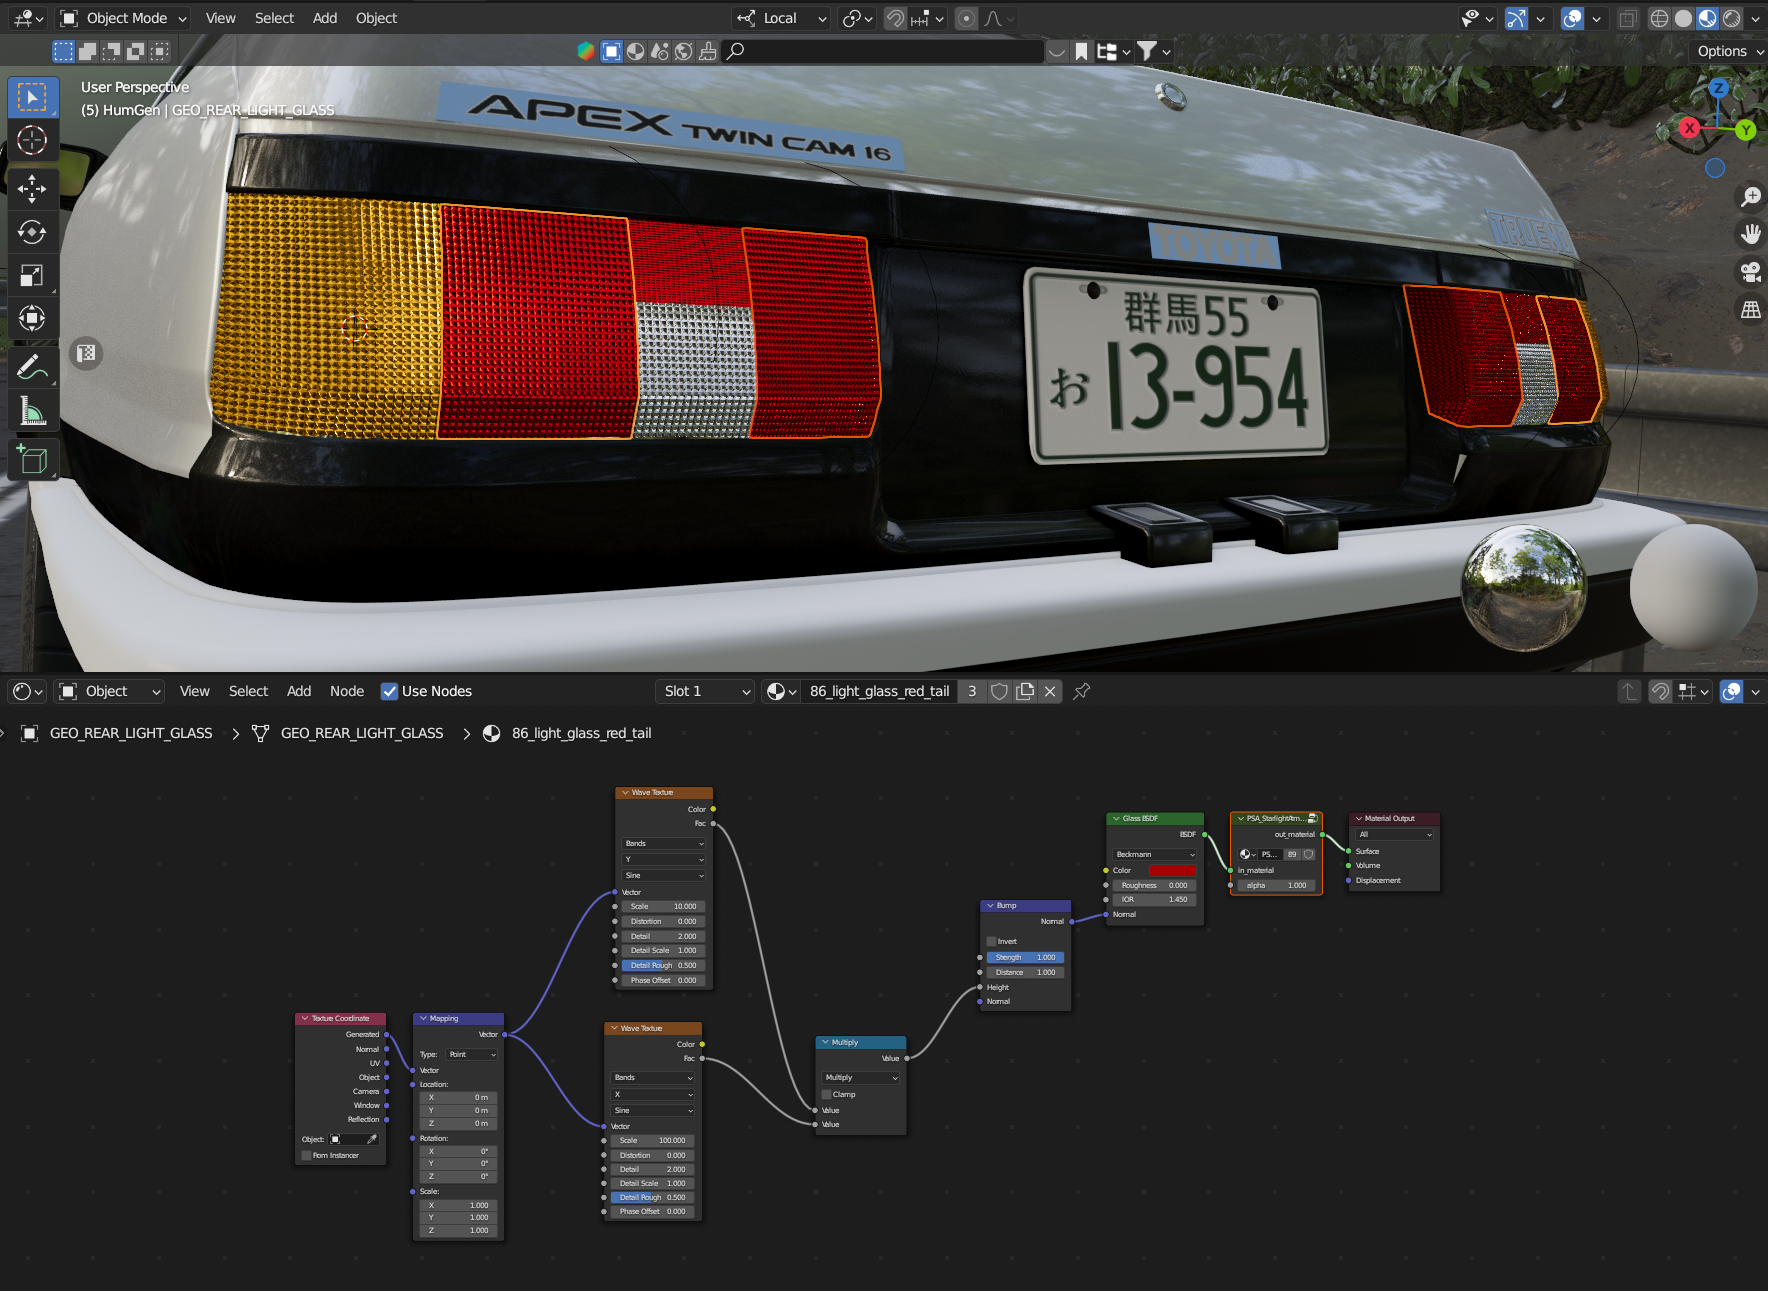
Task: Open the Mapping node Type Point dropdown
Action: pos(472,1054)
